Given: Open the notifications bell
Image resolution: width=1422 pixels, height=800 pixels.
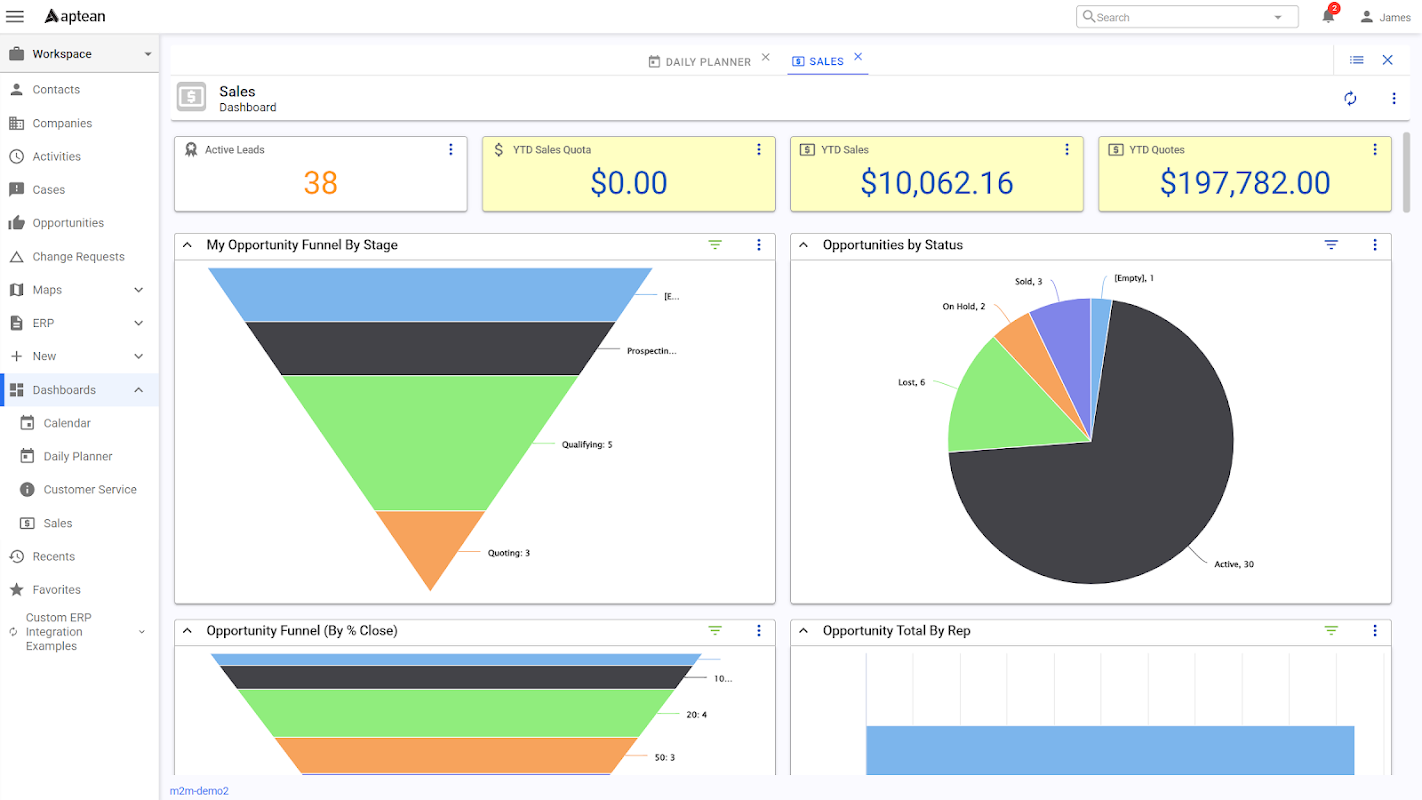Looking at the screenshot, I should [x=1329, y=15].
